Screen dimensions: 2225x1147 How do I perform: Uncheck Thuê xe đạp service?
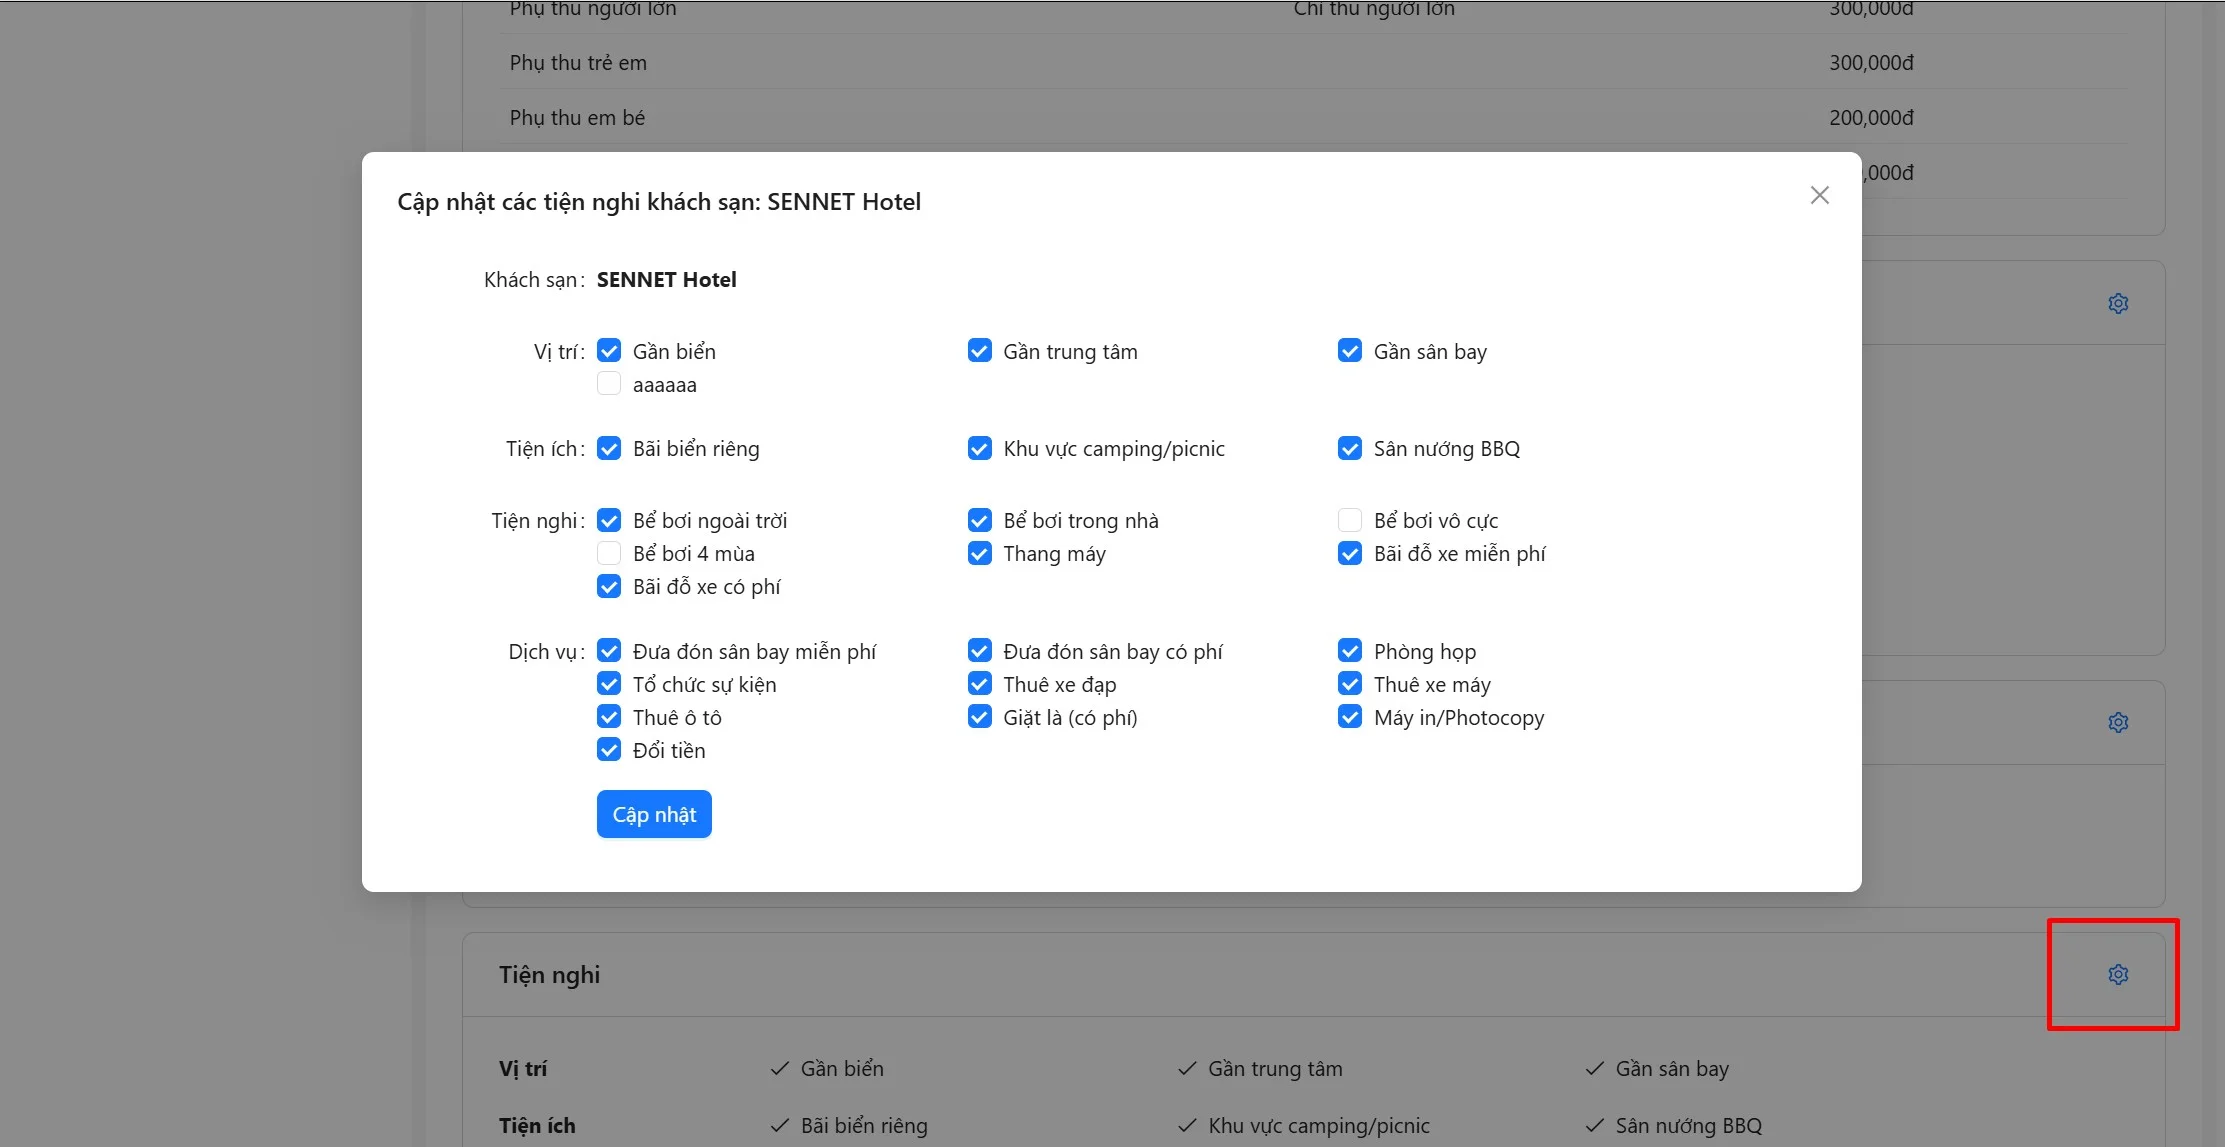979,684
